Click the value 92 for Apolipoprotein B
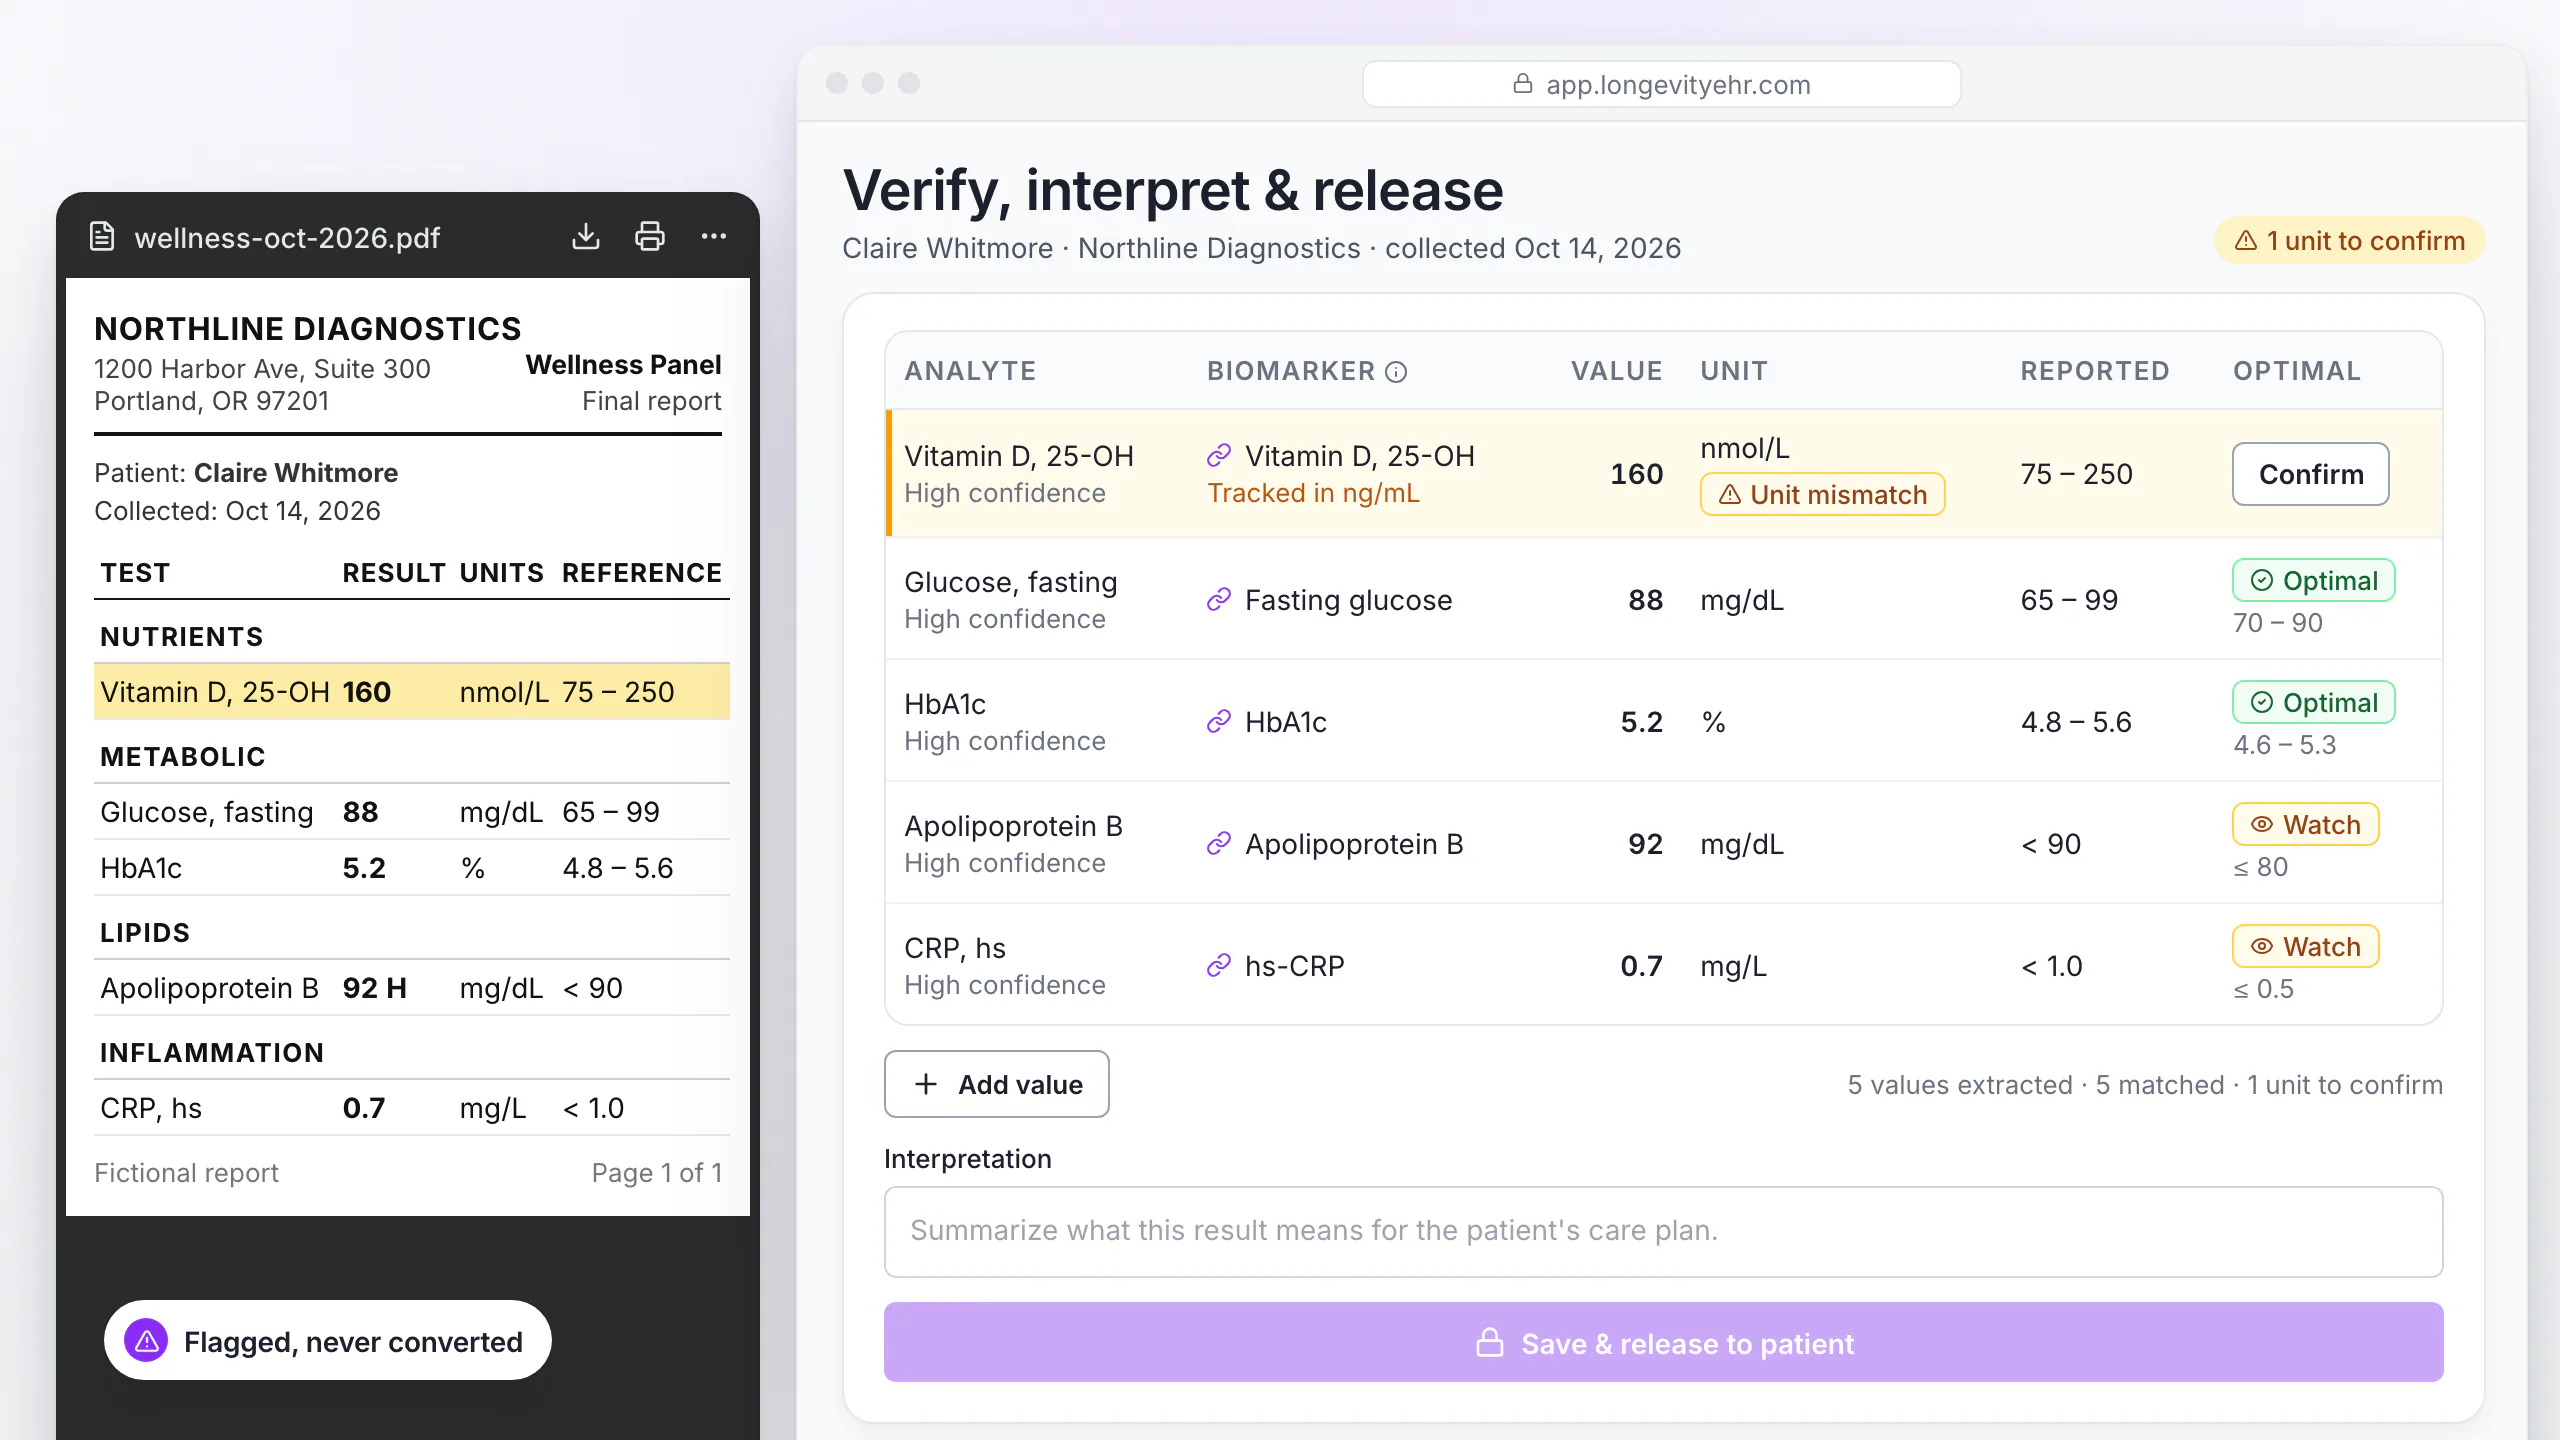 click(x=1645, y=844)
